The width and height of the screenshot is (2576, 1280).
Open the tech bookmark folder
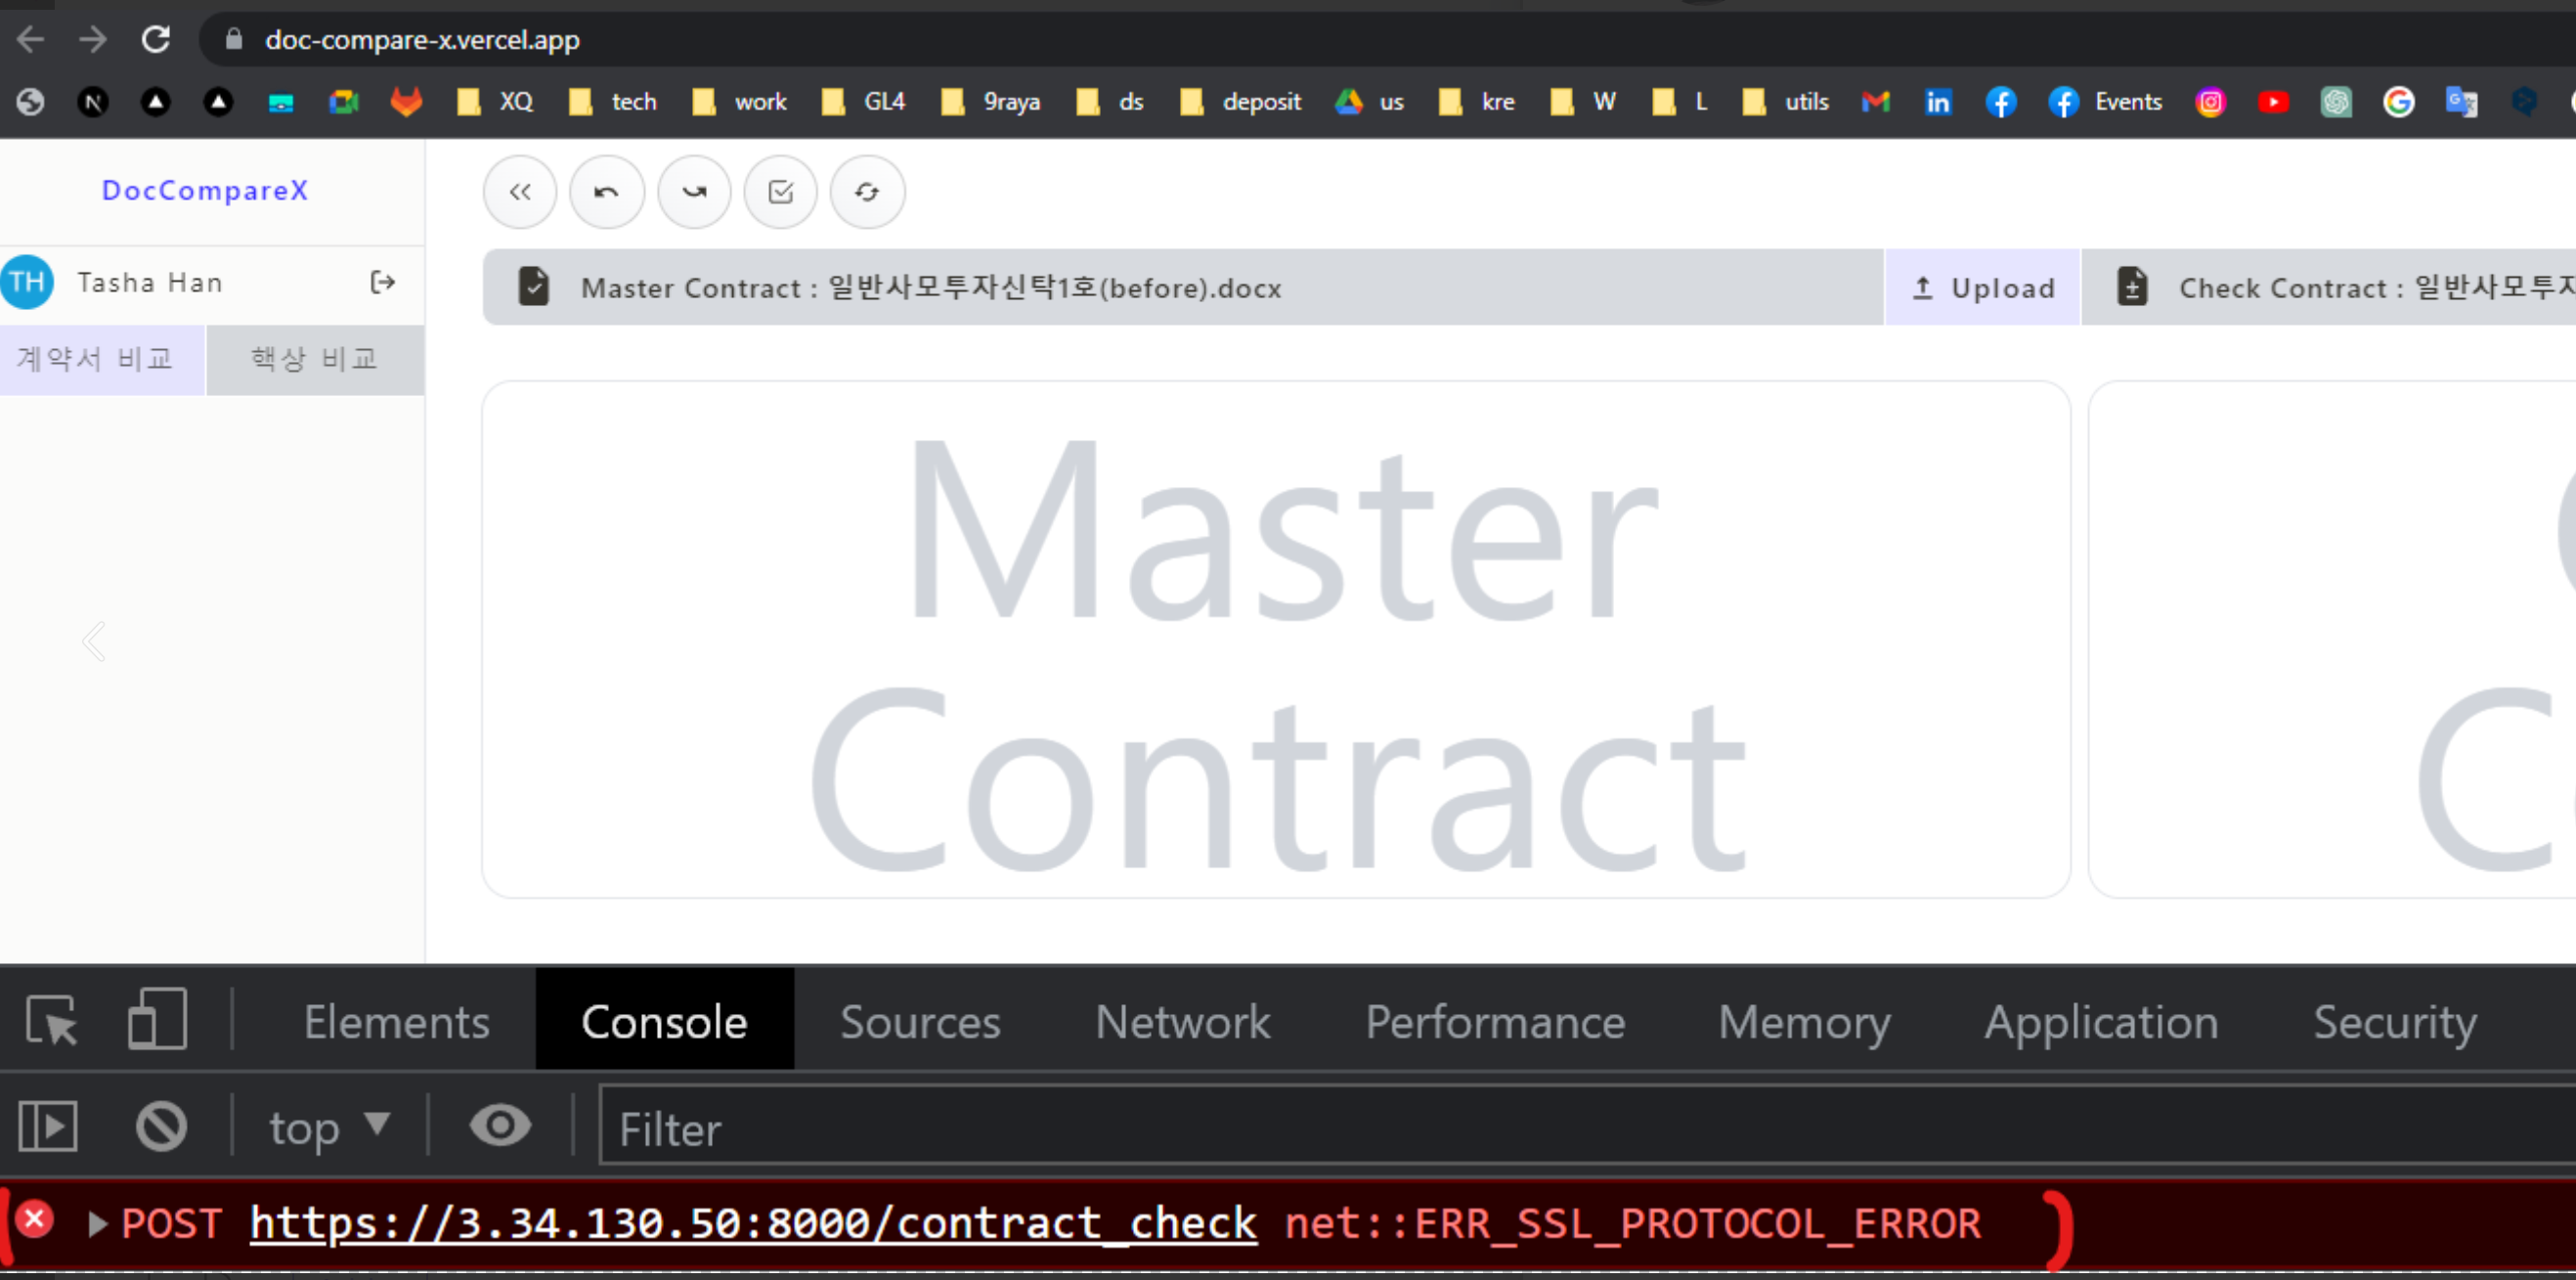pyautogui.click(x=613, y=102)
